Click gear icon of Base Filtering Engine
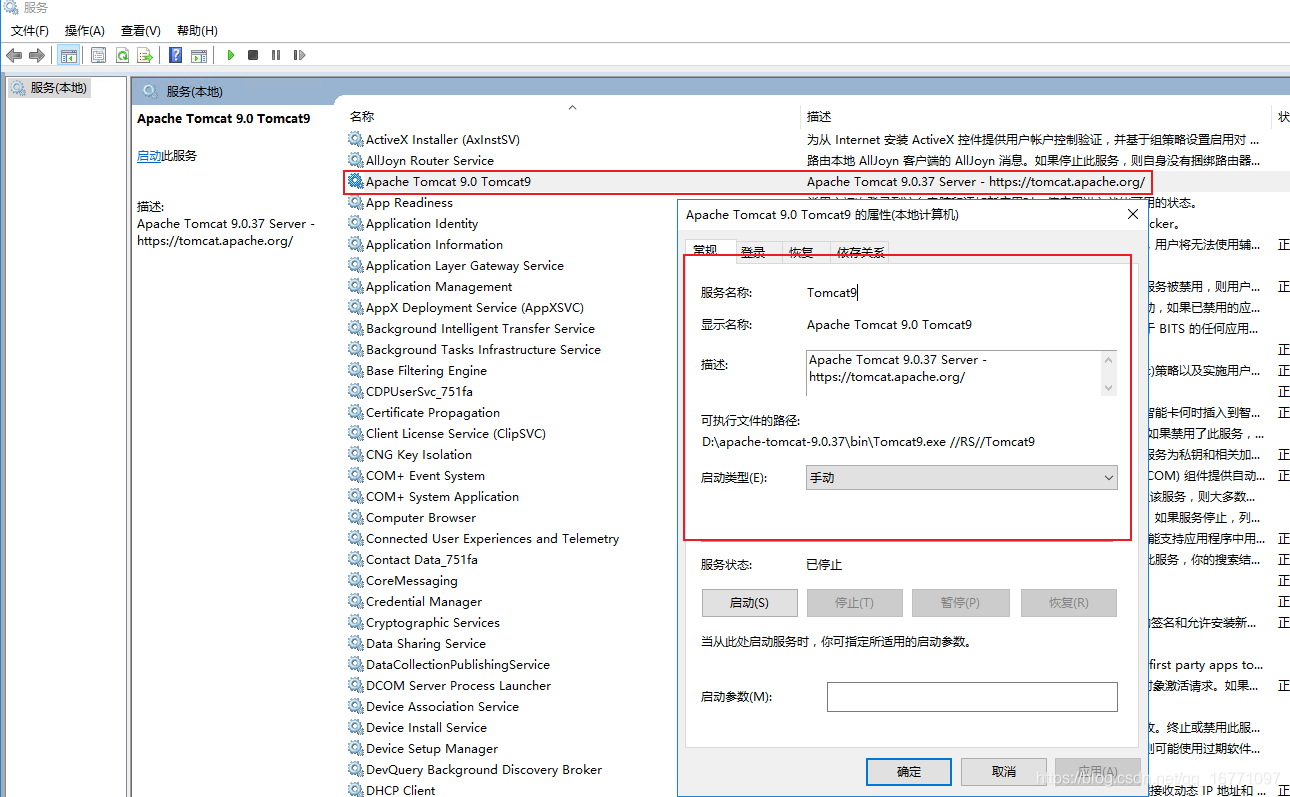1290x797 pixels. 356,370
